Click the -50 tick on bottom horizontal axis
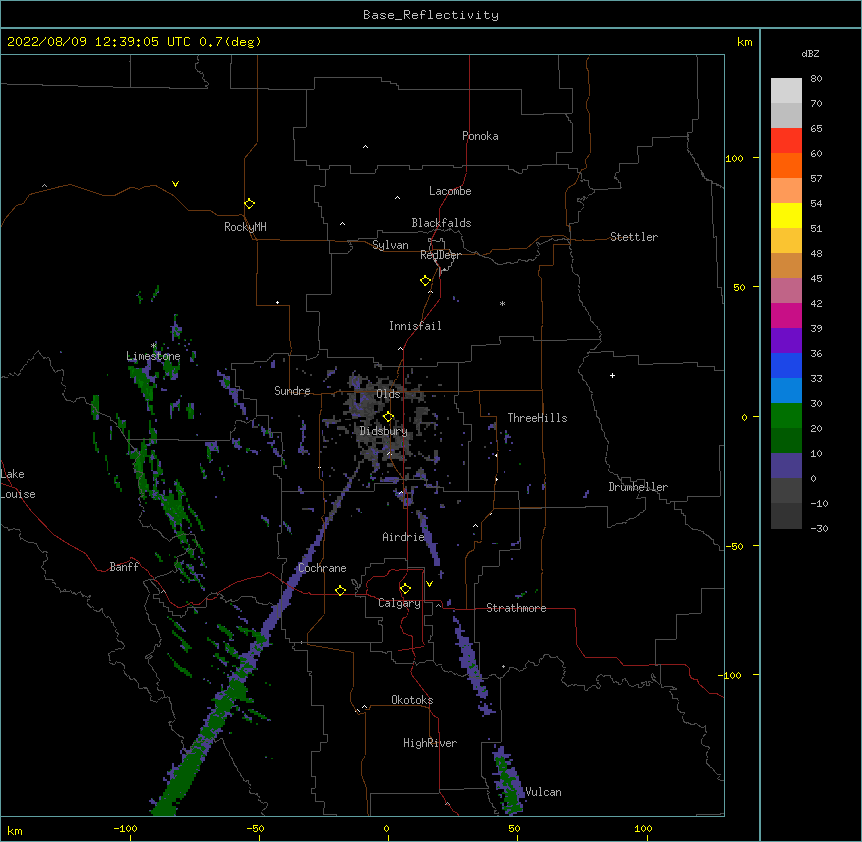This screenshot has width=862, height=842. [x=256, y=828]
